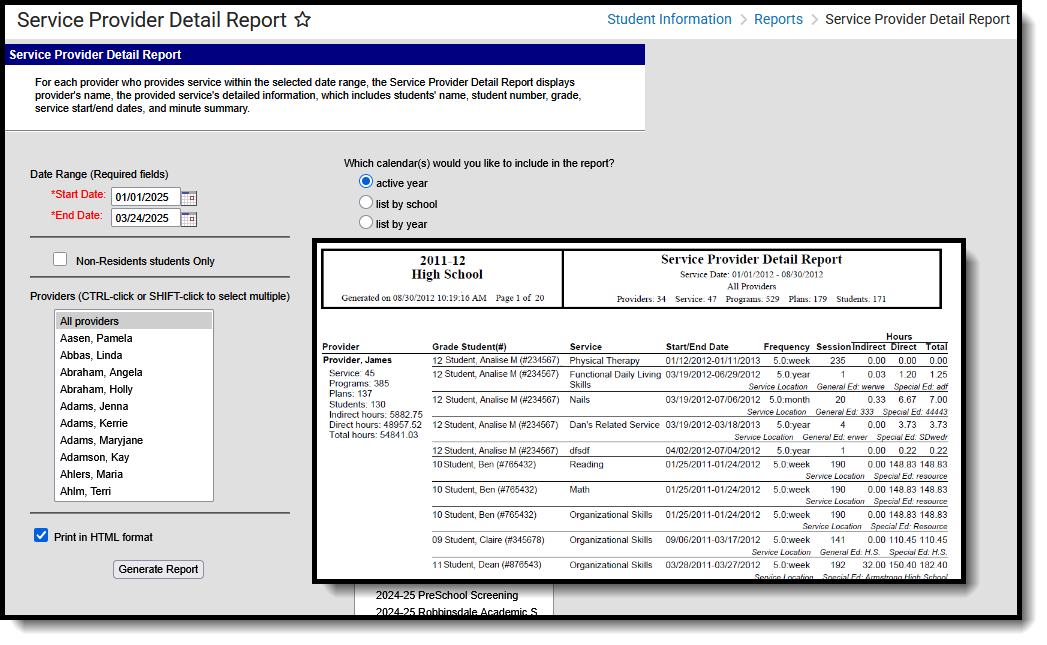The height and width of the screenshot is (645, 1047).
Task: Click the Service Provider Detail Report blue header
Action: tap(325, 55)
